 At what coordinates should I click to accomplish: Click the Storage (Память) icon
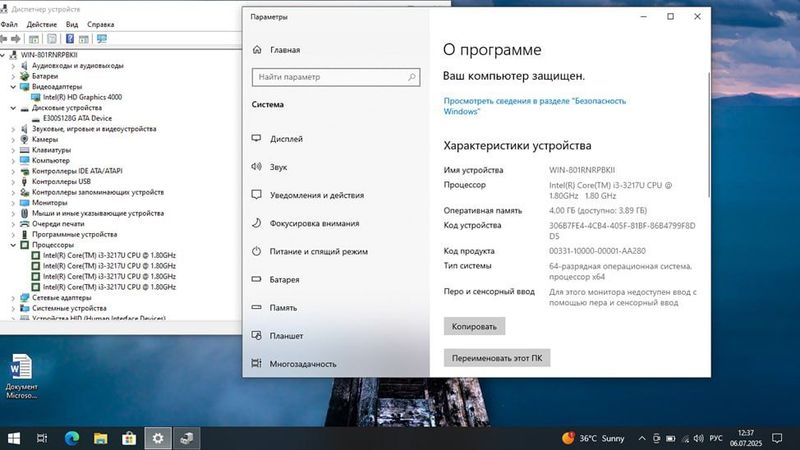point(257,307)
